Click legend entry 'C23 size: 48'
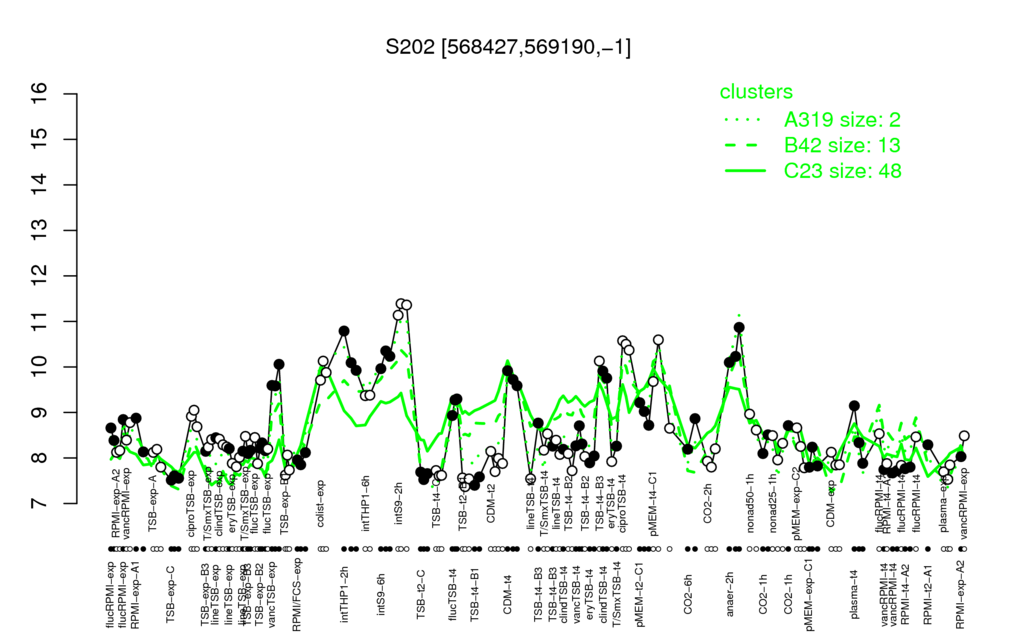 coord(842,171)
